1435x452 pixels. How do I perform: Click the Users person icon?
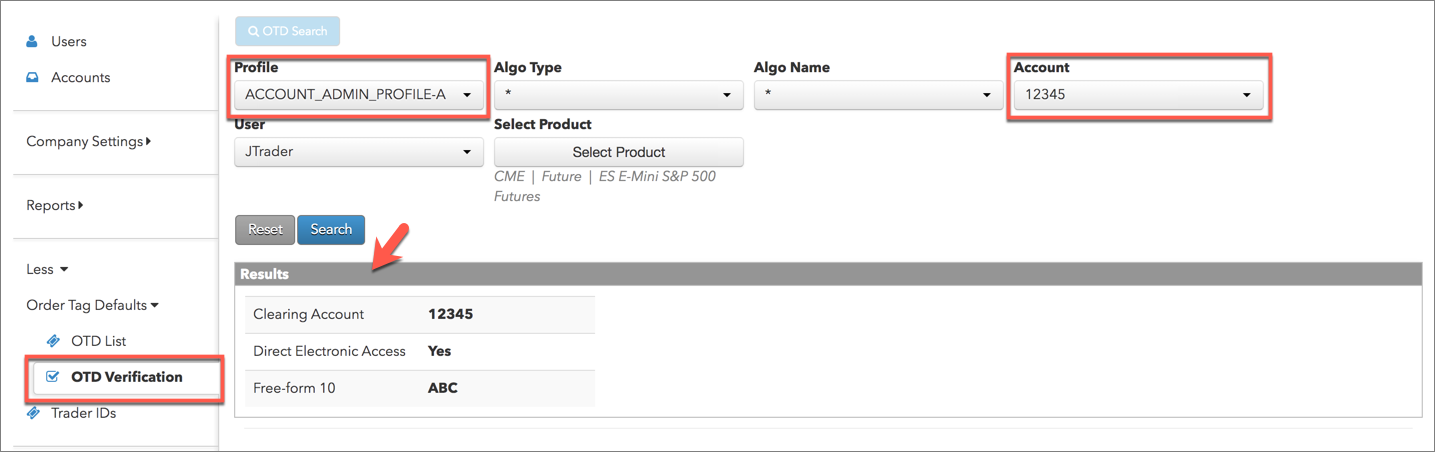(32, 42)
